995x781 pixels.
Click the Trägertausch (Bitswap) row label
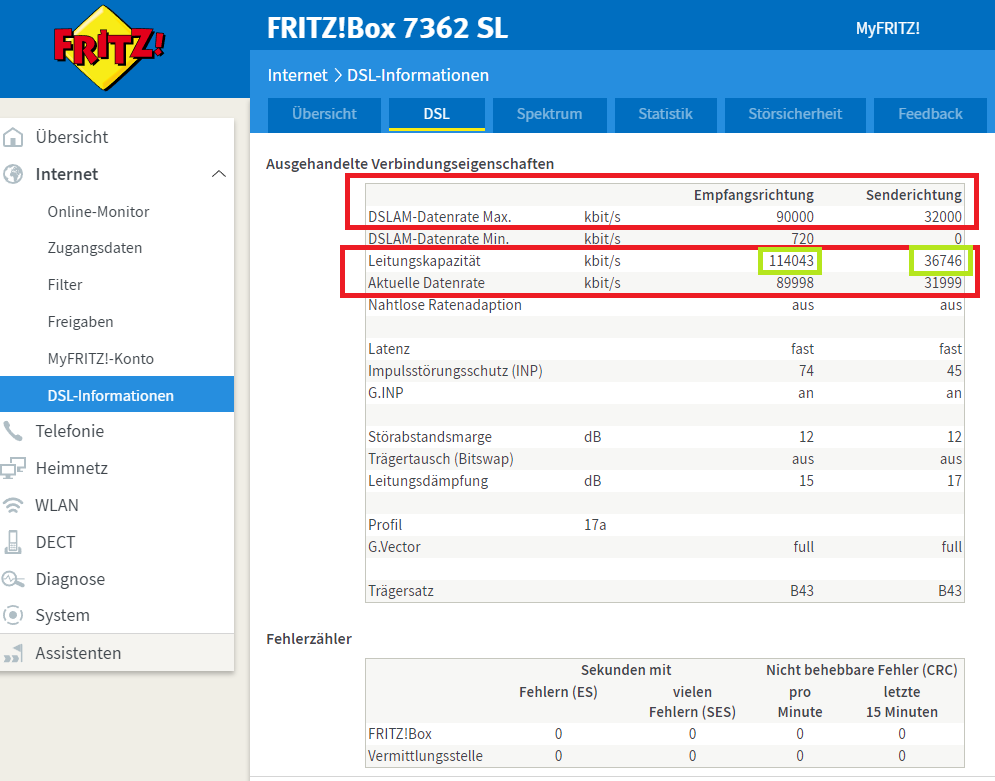(441, 459)
